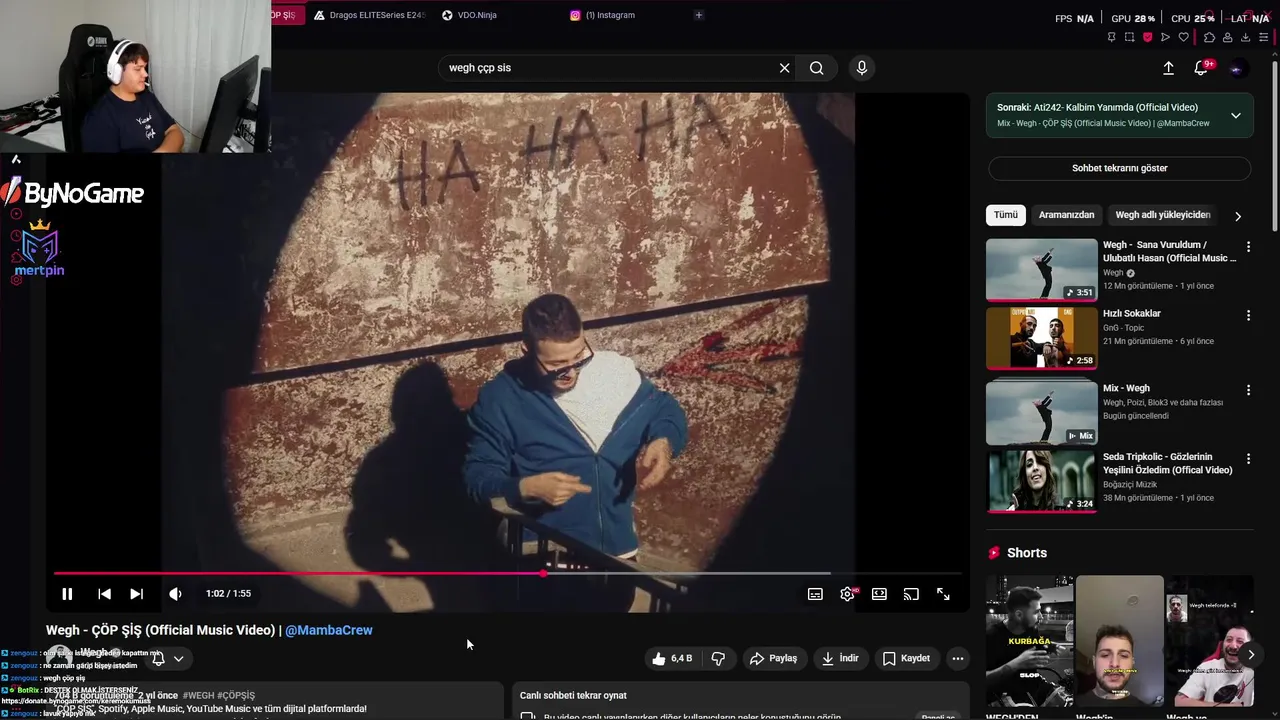Save video with Kaydet button
Screen dimensions: 1280x720
pyautogui.click(x=906, y=658)
